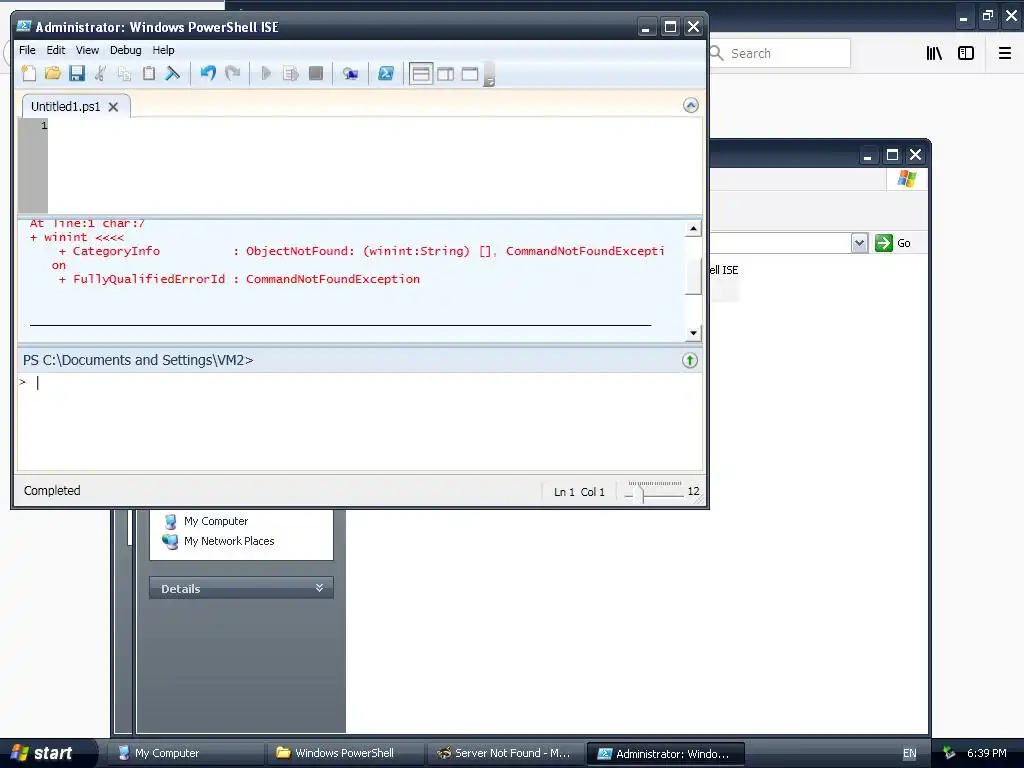Click the Go button in Explorer window
Viewport: 1024px width, 768px height.
(x=893, y=243)
